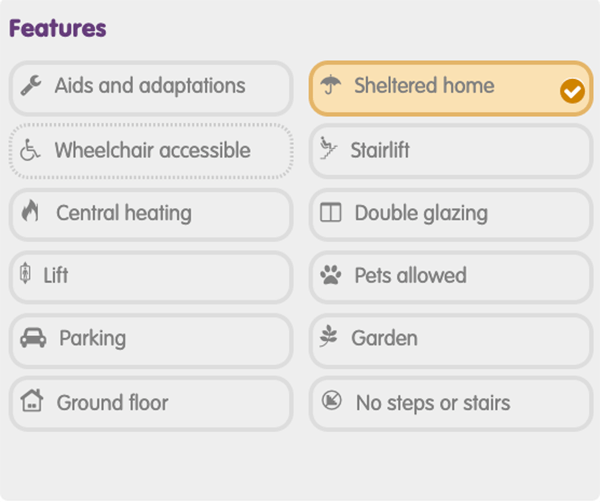Click the wheelchair icon
The height and width of the screenshot is (503, 600).
tap(30, 150)
